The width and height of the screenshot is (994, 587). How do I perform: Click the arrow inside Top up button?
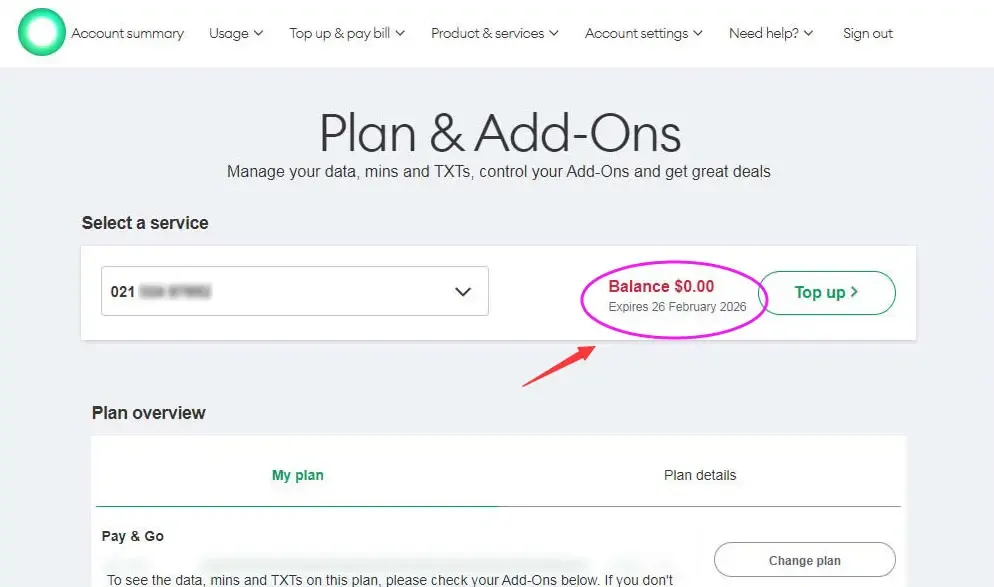(854, 293)
